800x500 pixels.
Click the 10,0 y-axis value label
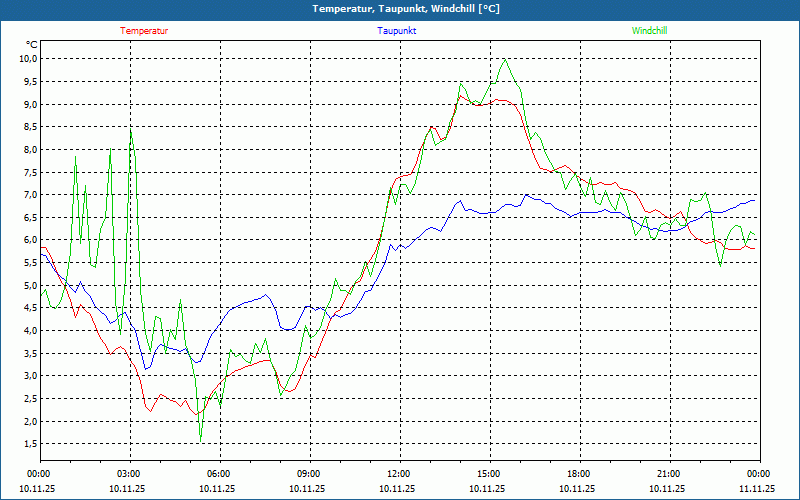[28, 59]
